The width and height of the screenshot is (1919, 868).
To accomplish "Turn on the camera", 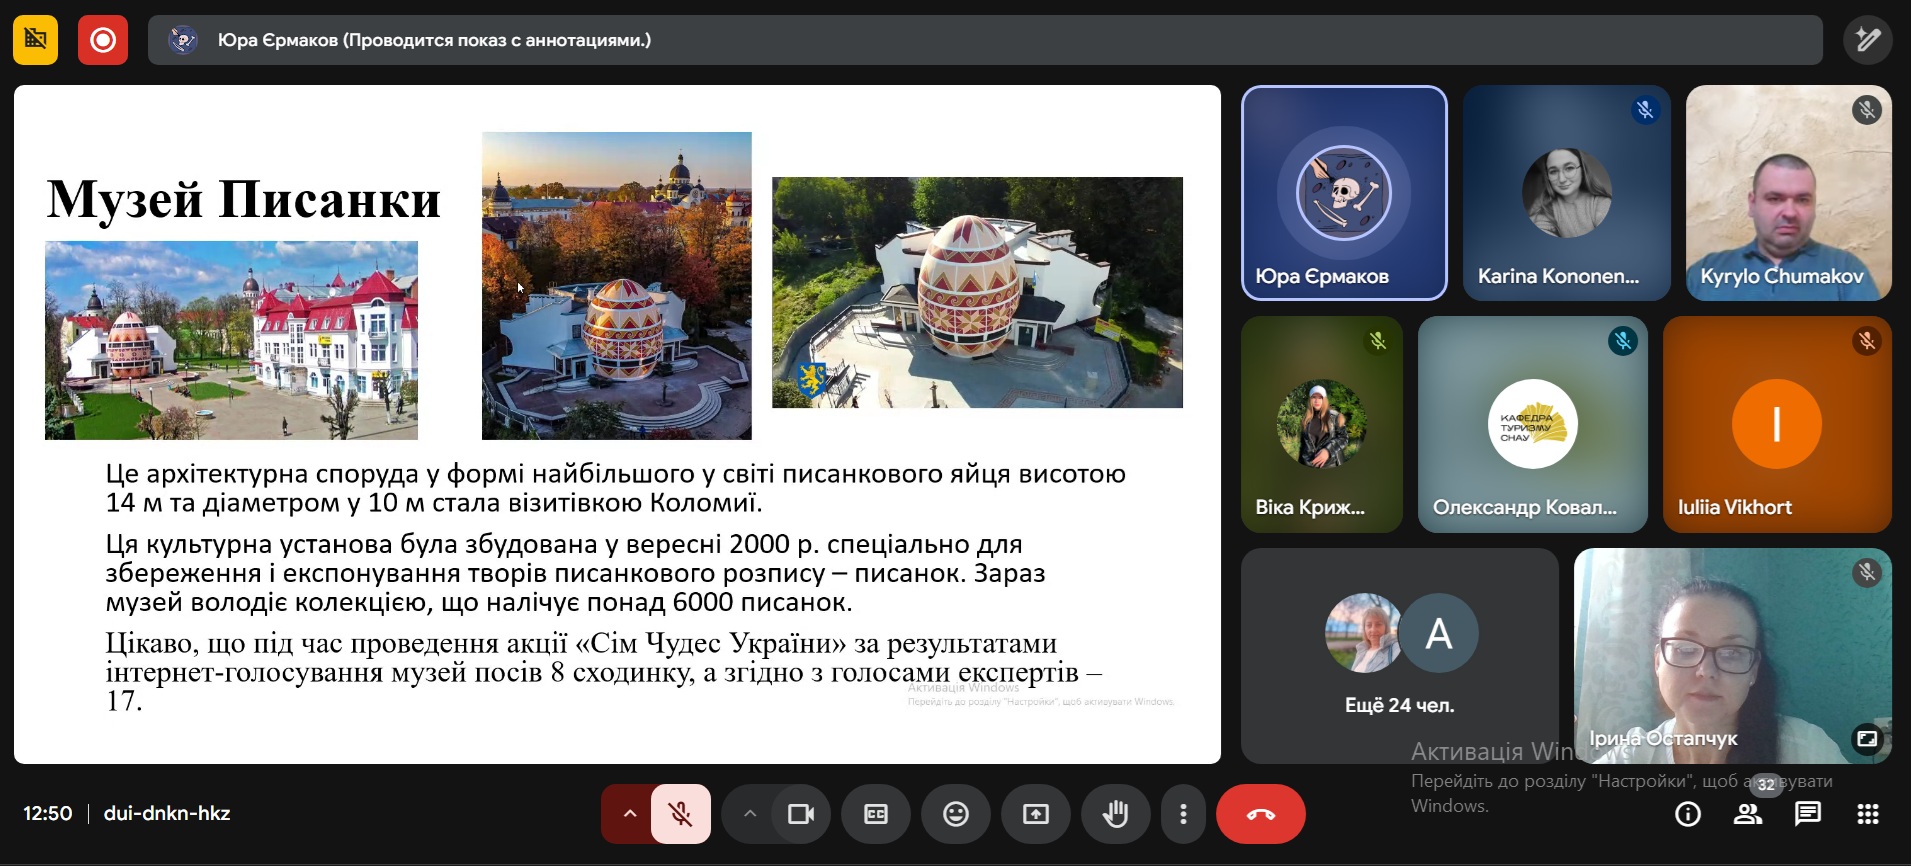I will (800, 814).
